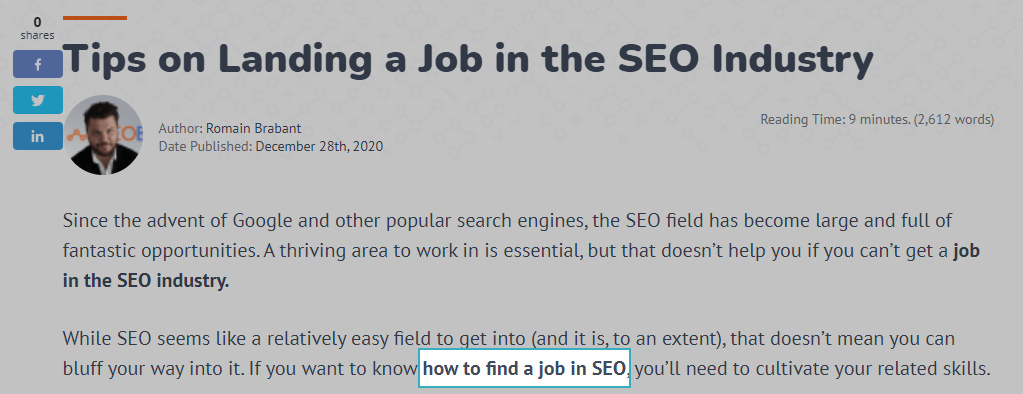Share the post on LinkedIn
Image resolution: width=1023 pixels, height=394 pixels.
[38, 136]
